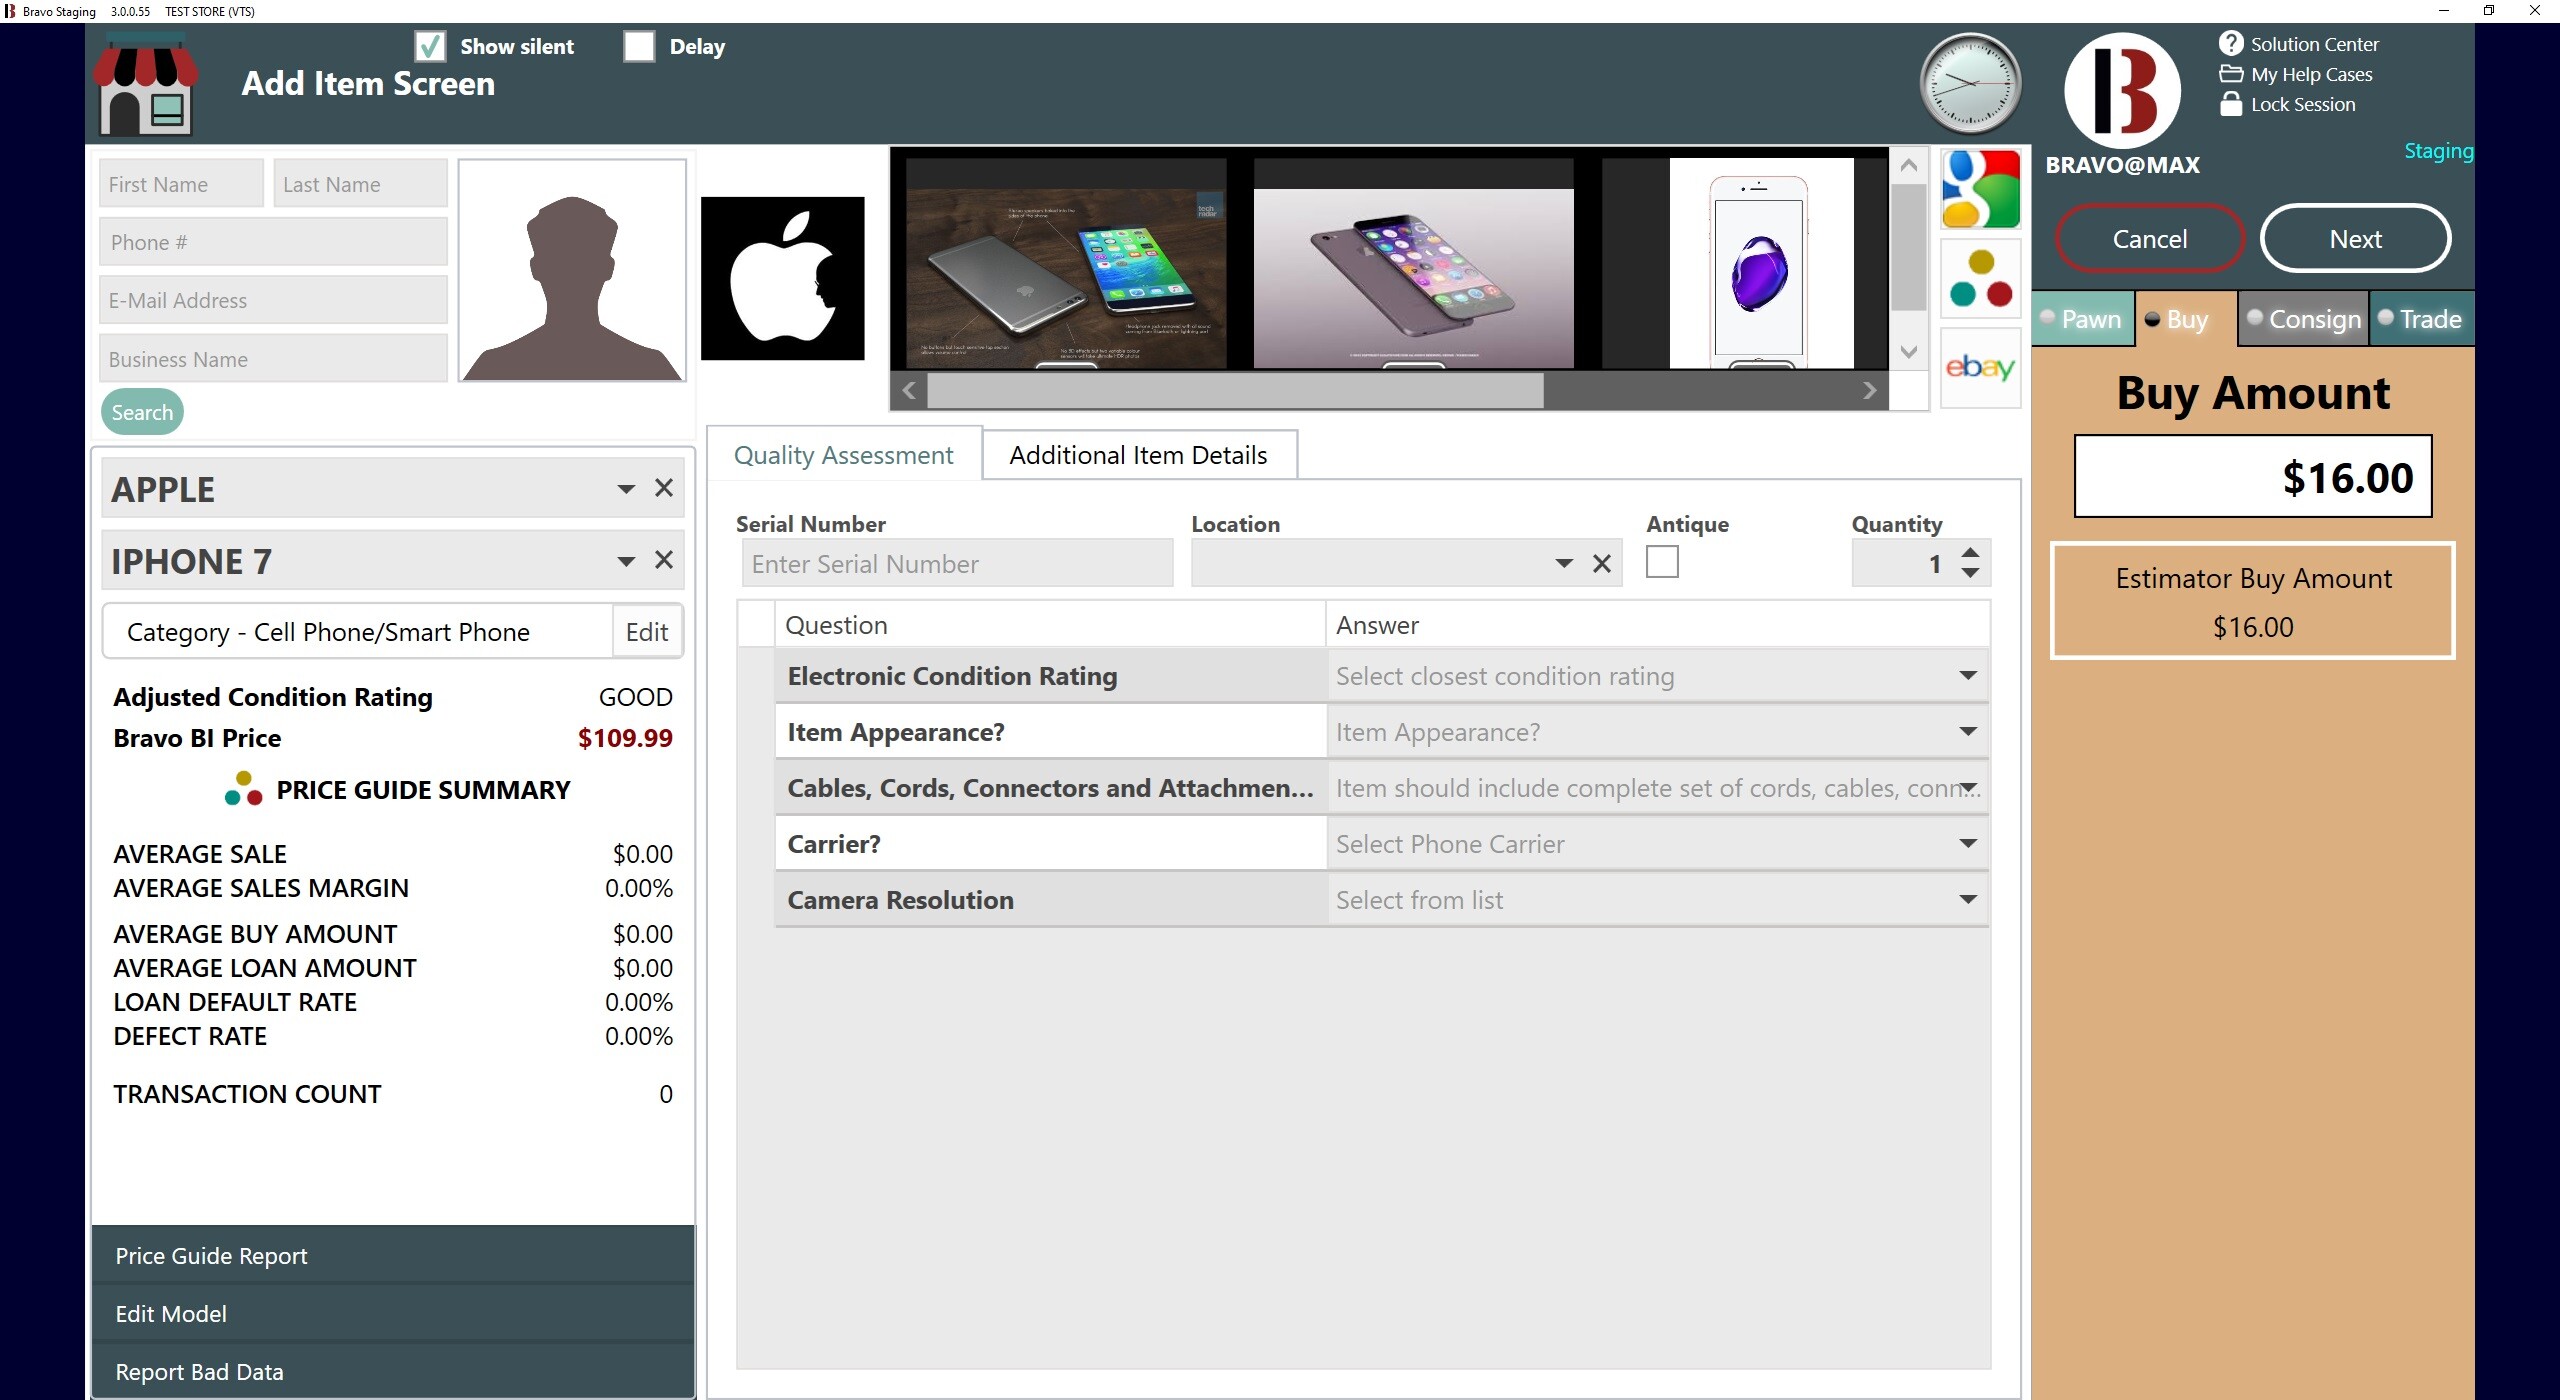Click the First Name field
This screenshot has height=1400, width=2560.
coord(181,184)
